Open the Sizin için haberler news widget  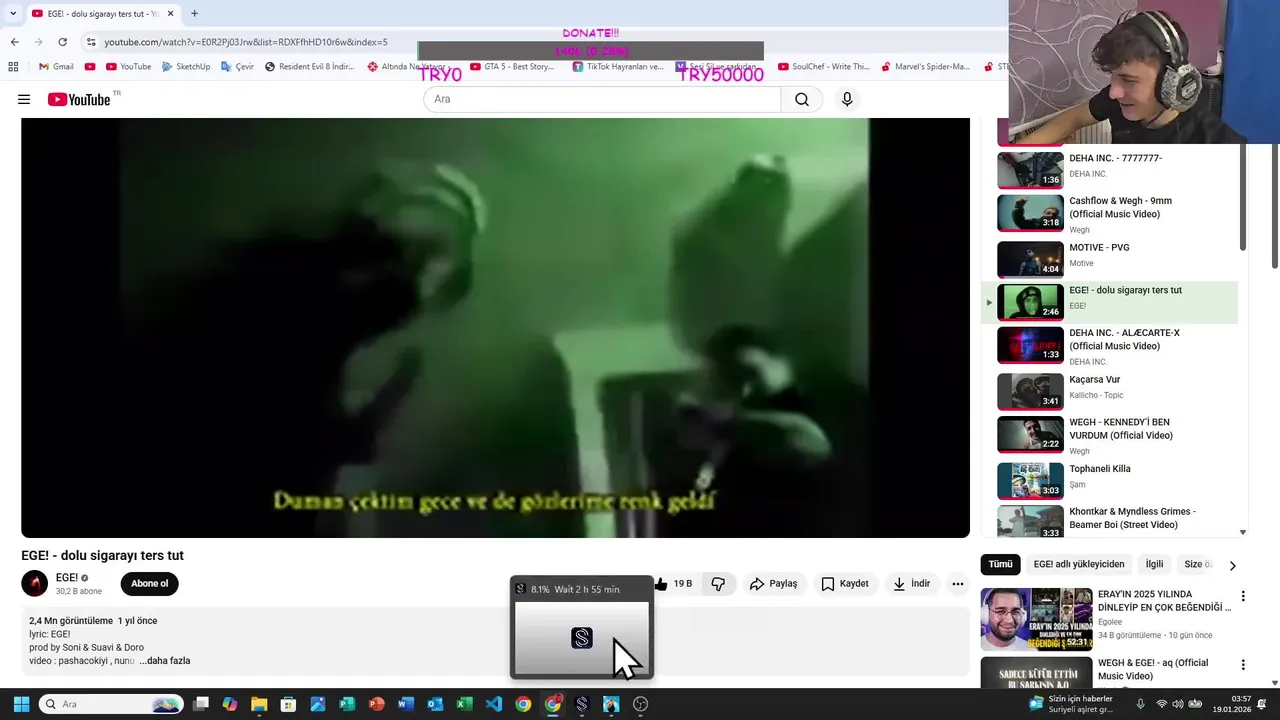click(1072, 704)
